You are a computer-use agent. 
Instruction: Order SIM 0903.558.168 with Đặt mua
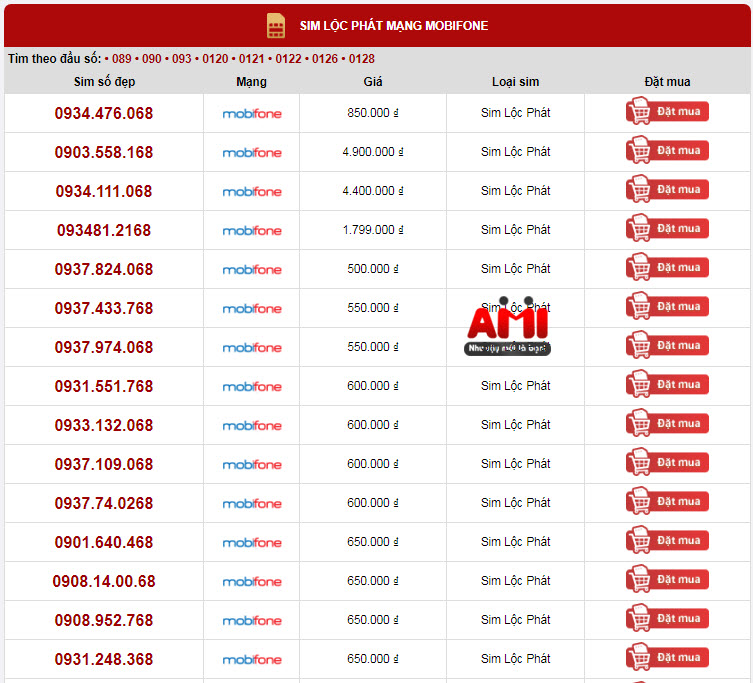pos(667,150)
